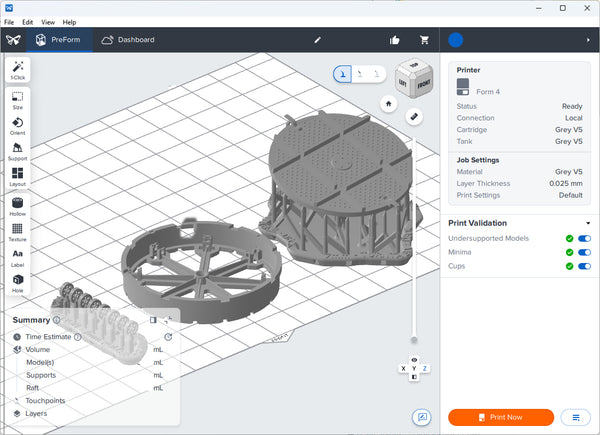The height and width of the screenshot is (435, 600).
Task: Expand the user account panel arrow
Action: coord(588,40)
